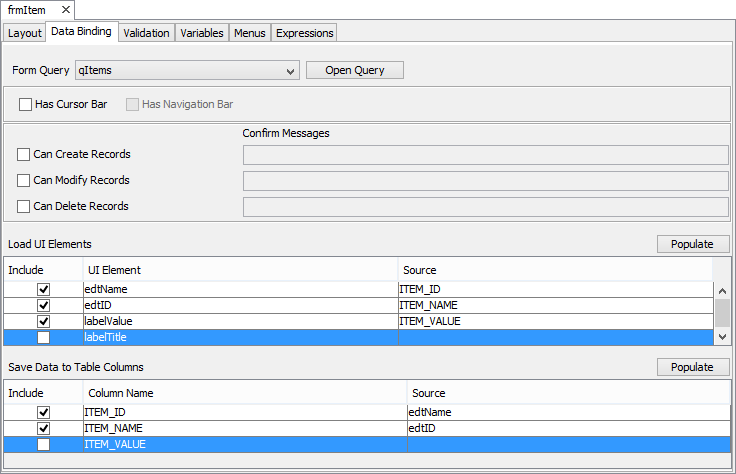Toggle Can Modify Records checkbox
The height and width of the screenshot is (474, 736).
click(24, 181)
